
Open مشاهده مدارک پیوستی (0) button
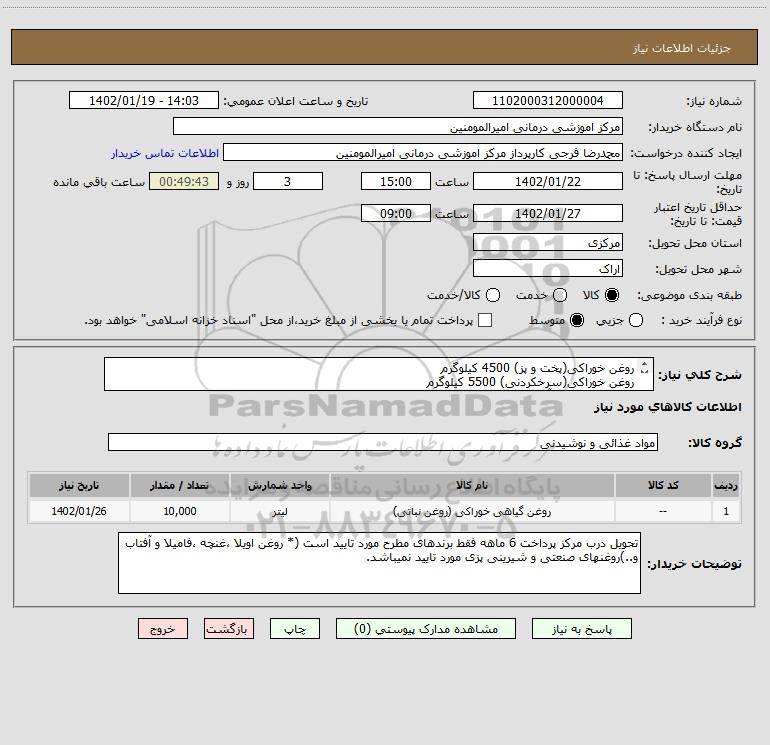426,629
